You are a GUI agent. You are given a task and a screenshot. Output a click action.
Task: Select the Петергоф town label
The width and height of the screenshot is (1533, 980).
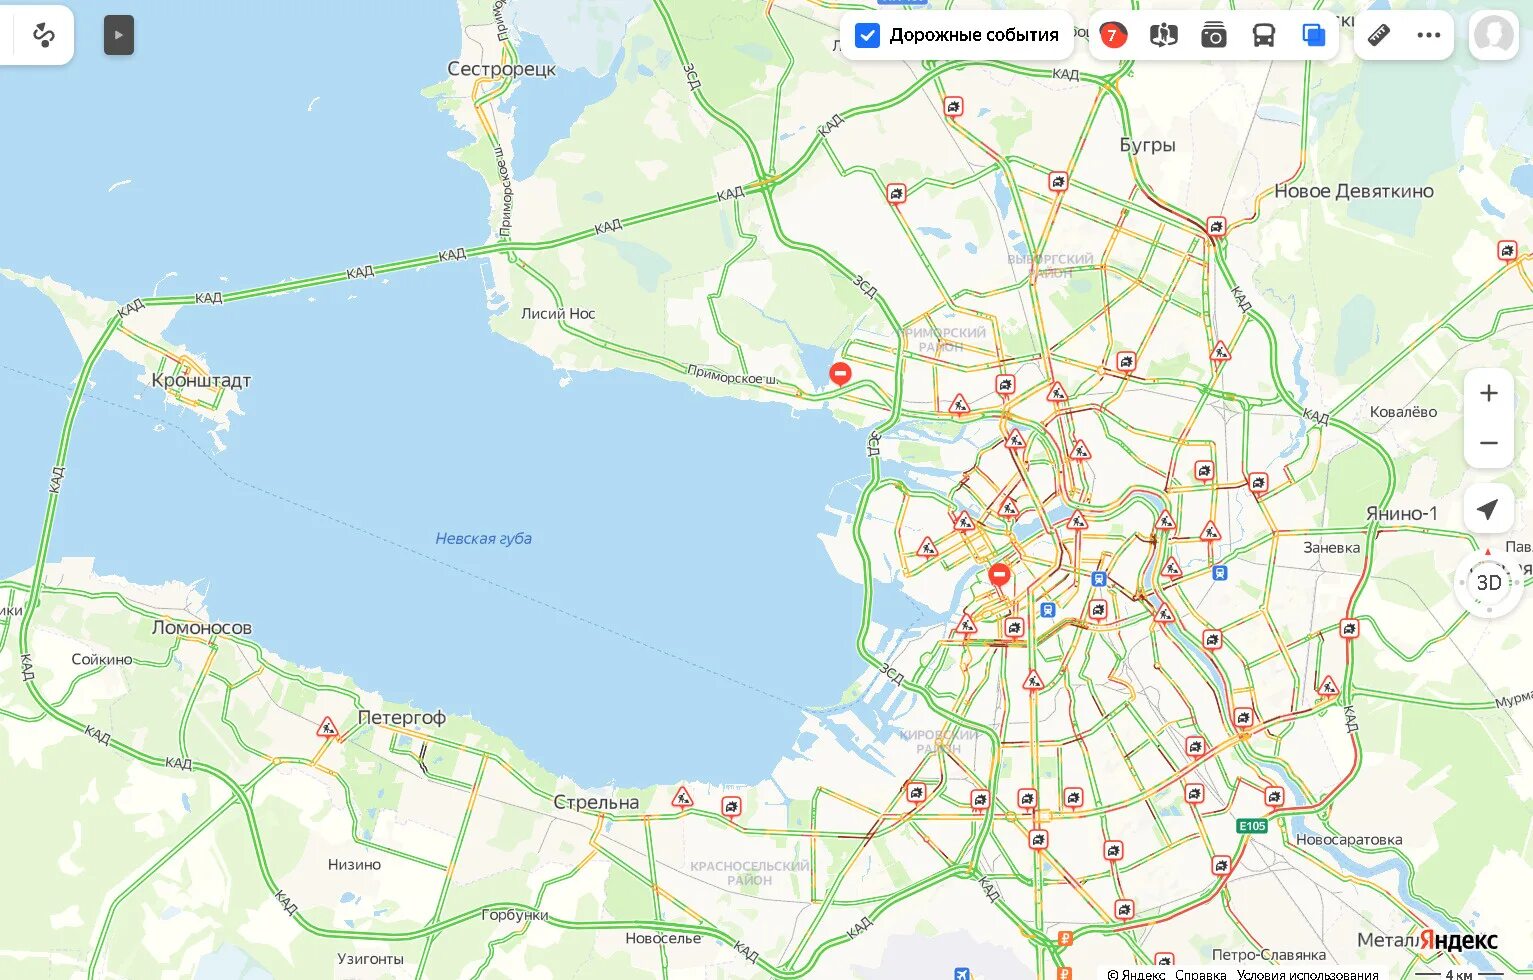coord(402,717)
